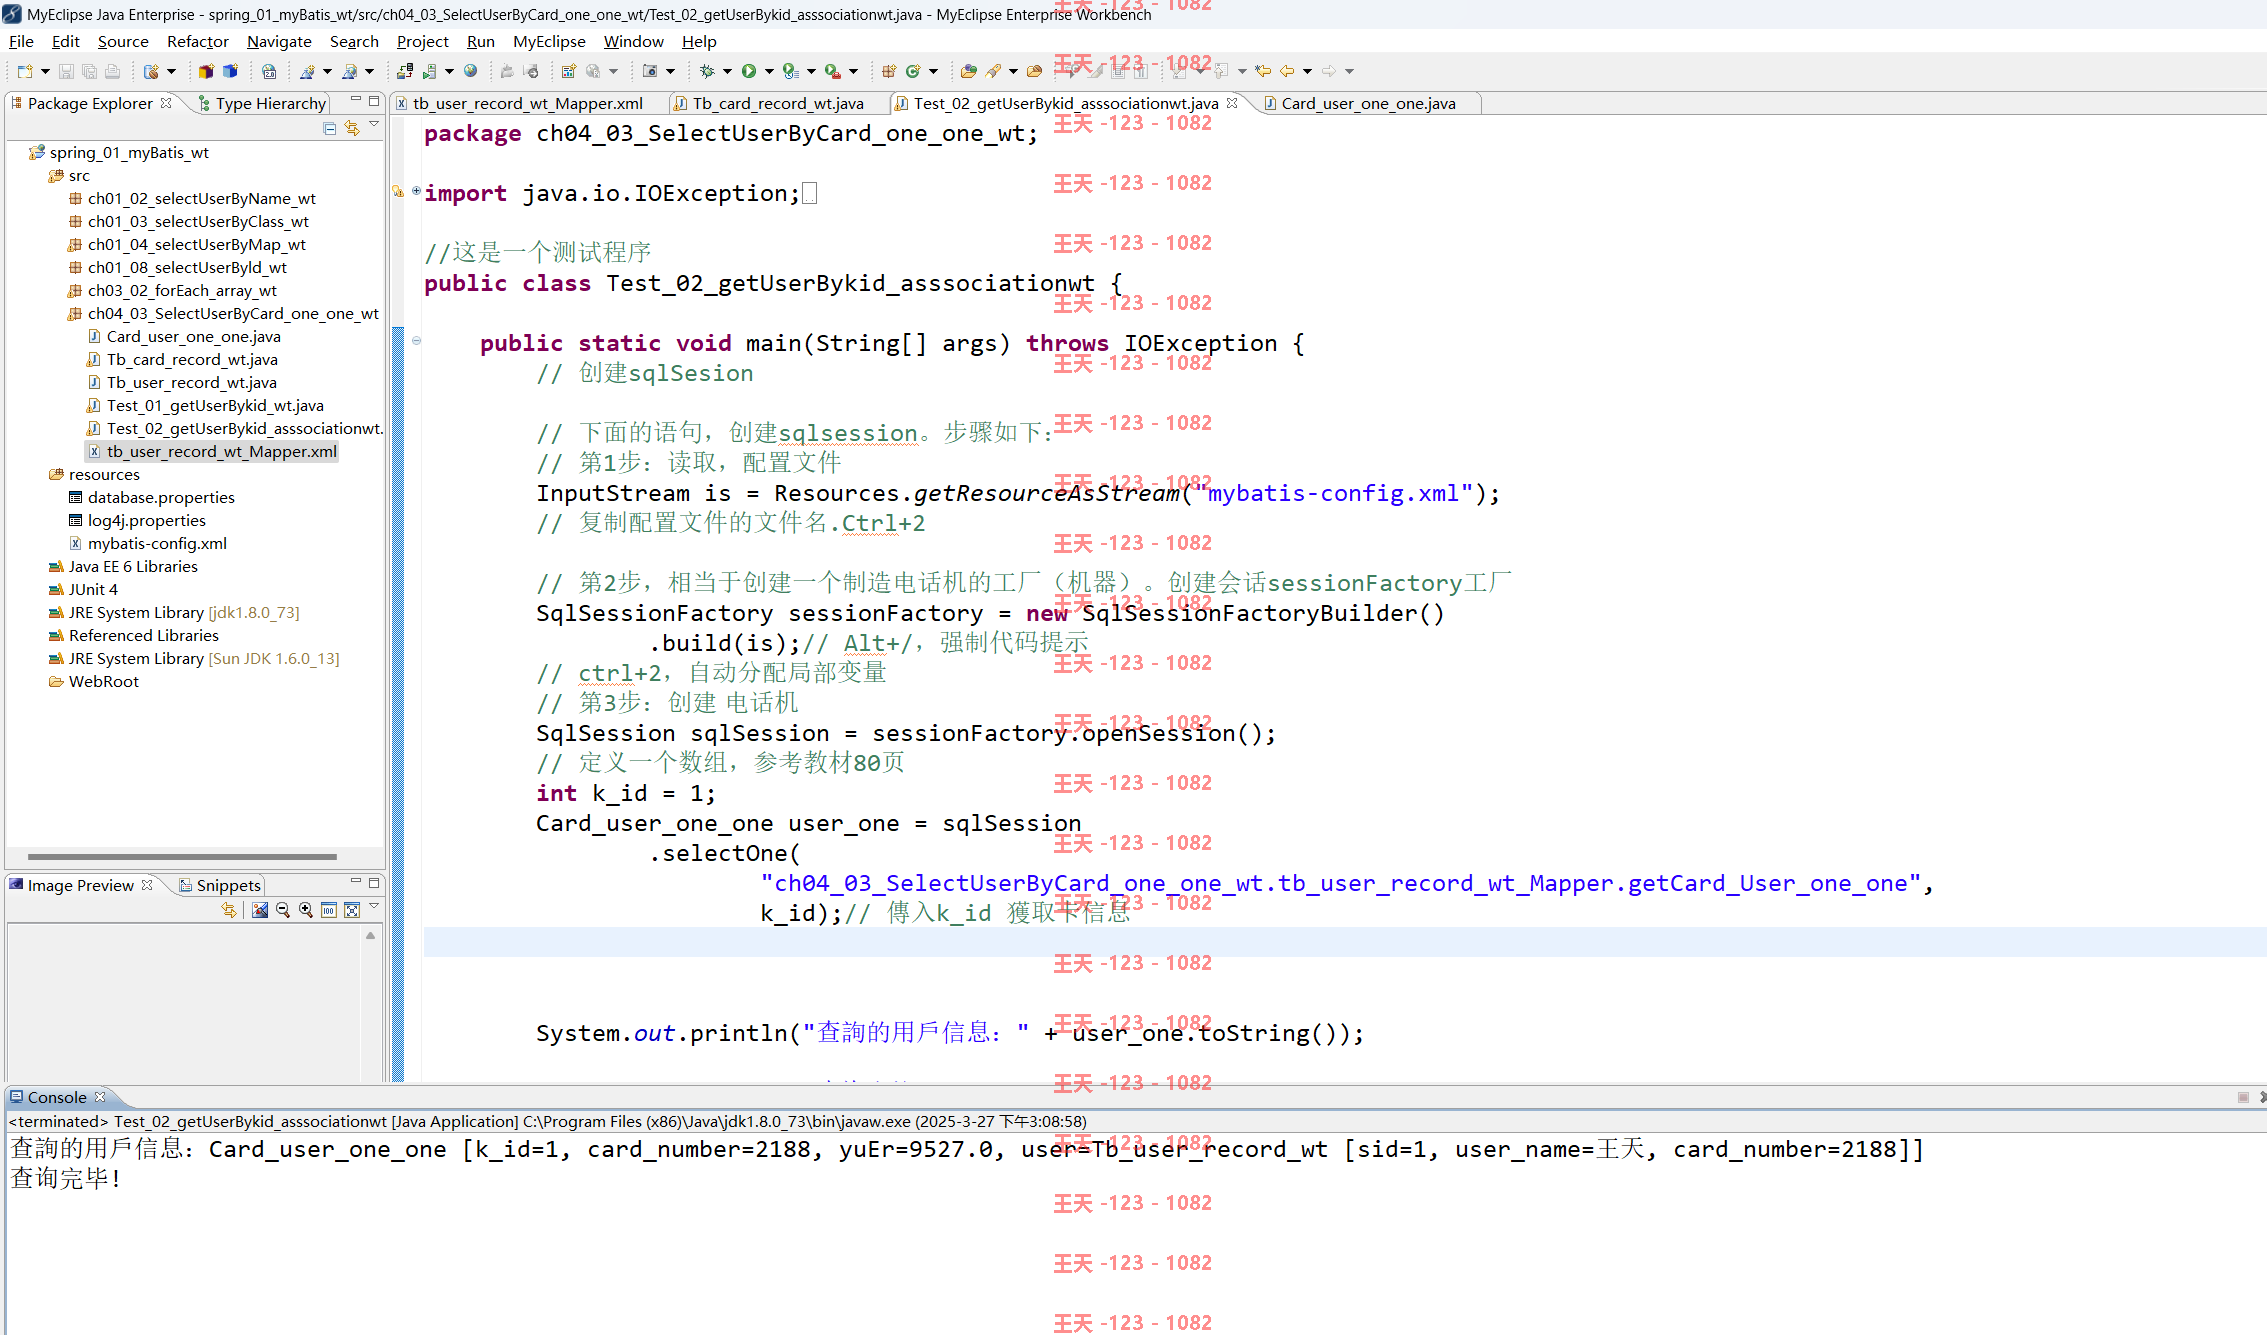This screenshot has height=1335, width=2267.
Task: Open the New file dropdown arrow
Action: pyautogui.click(x=45, y=71)
